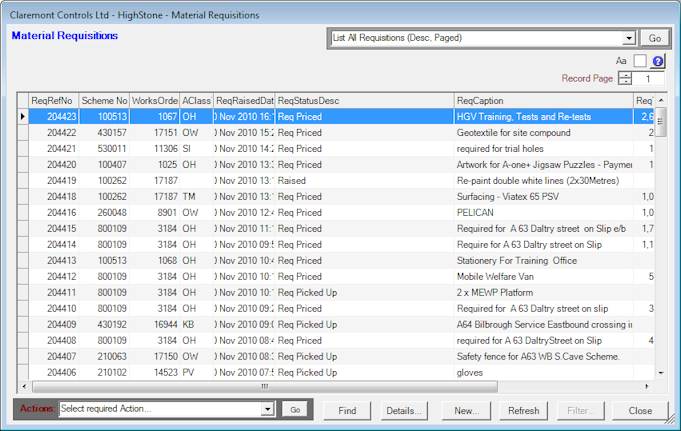Image resolution: width=681 pixels, height=431 pixels.
Task: Refresh the requisitions list
Action: click(523, 410)
